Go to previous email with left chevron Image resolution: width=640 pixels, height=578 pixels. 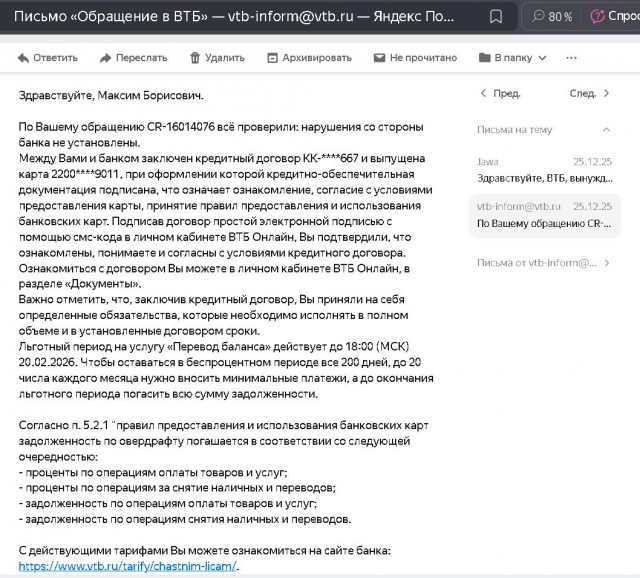coord(483,93)
